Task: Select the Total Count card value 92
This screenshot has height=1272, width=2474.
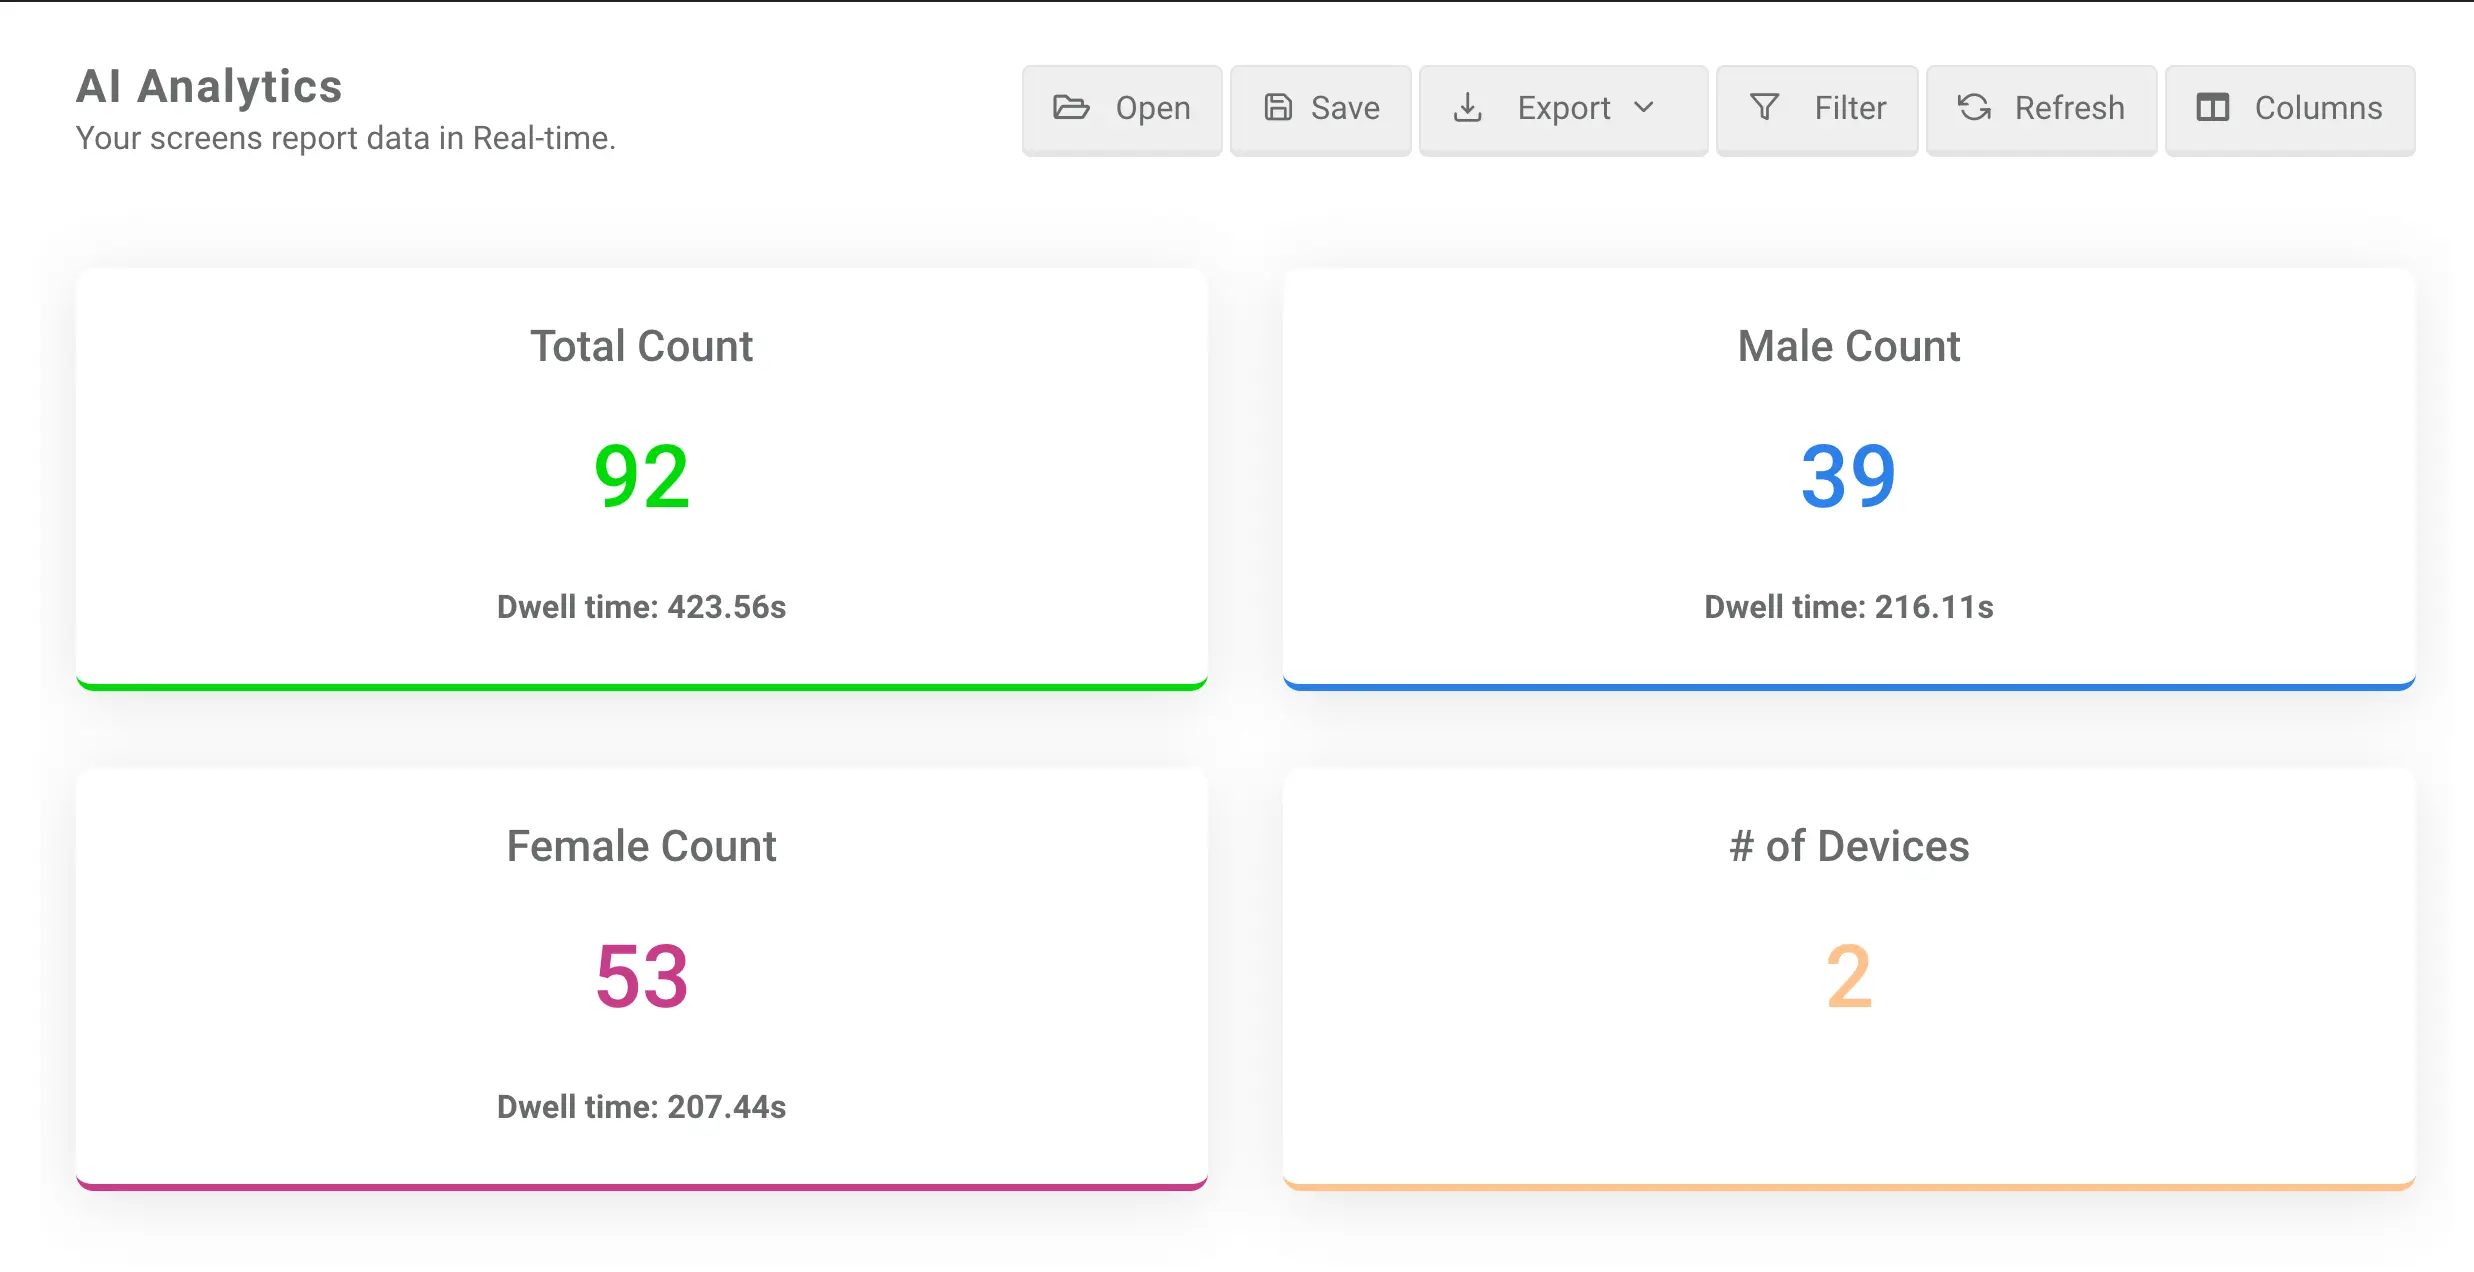Action: (641, 477)
